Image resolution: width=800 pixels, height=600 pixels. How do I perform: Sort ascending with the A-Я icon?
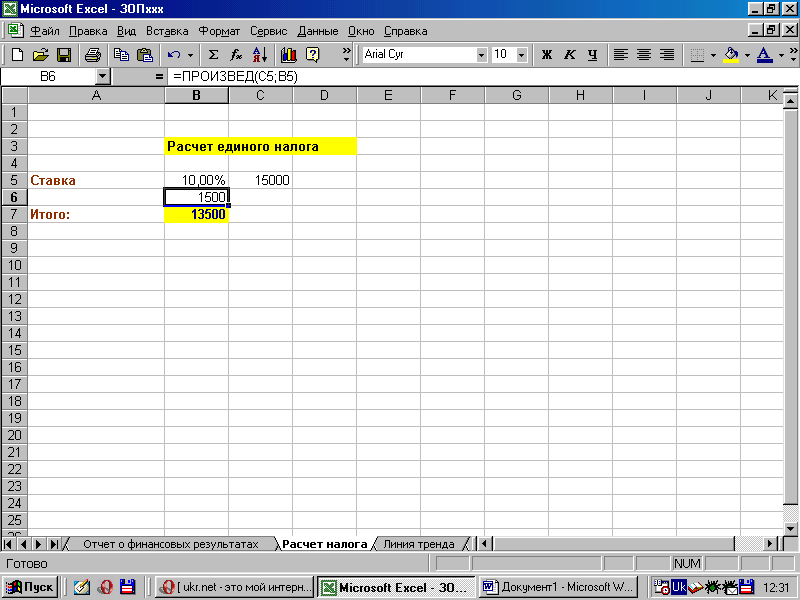click(x=260, y=55)
